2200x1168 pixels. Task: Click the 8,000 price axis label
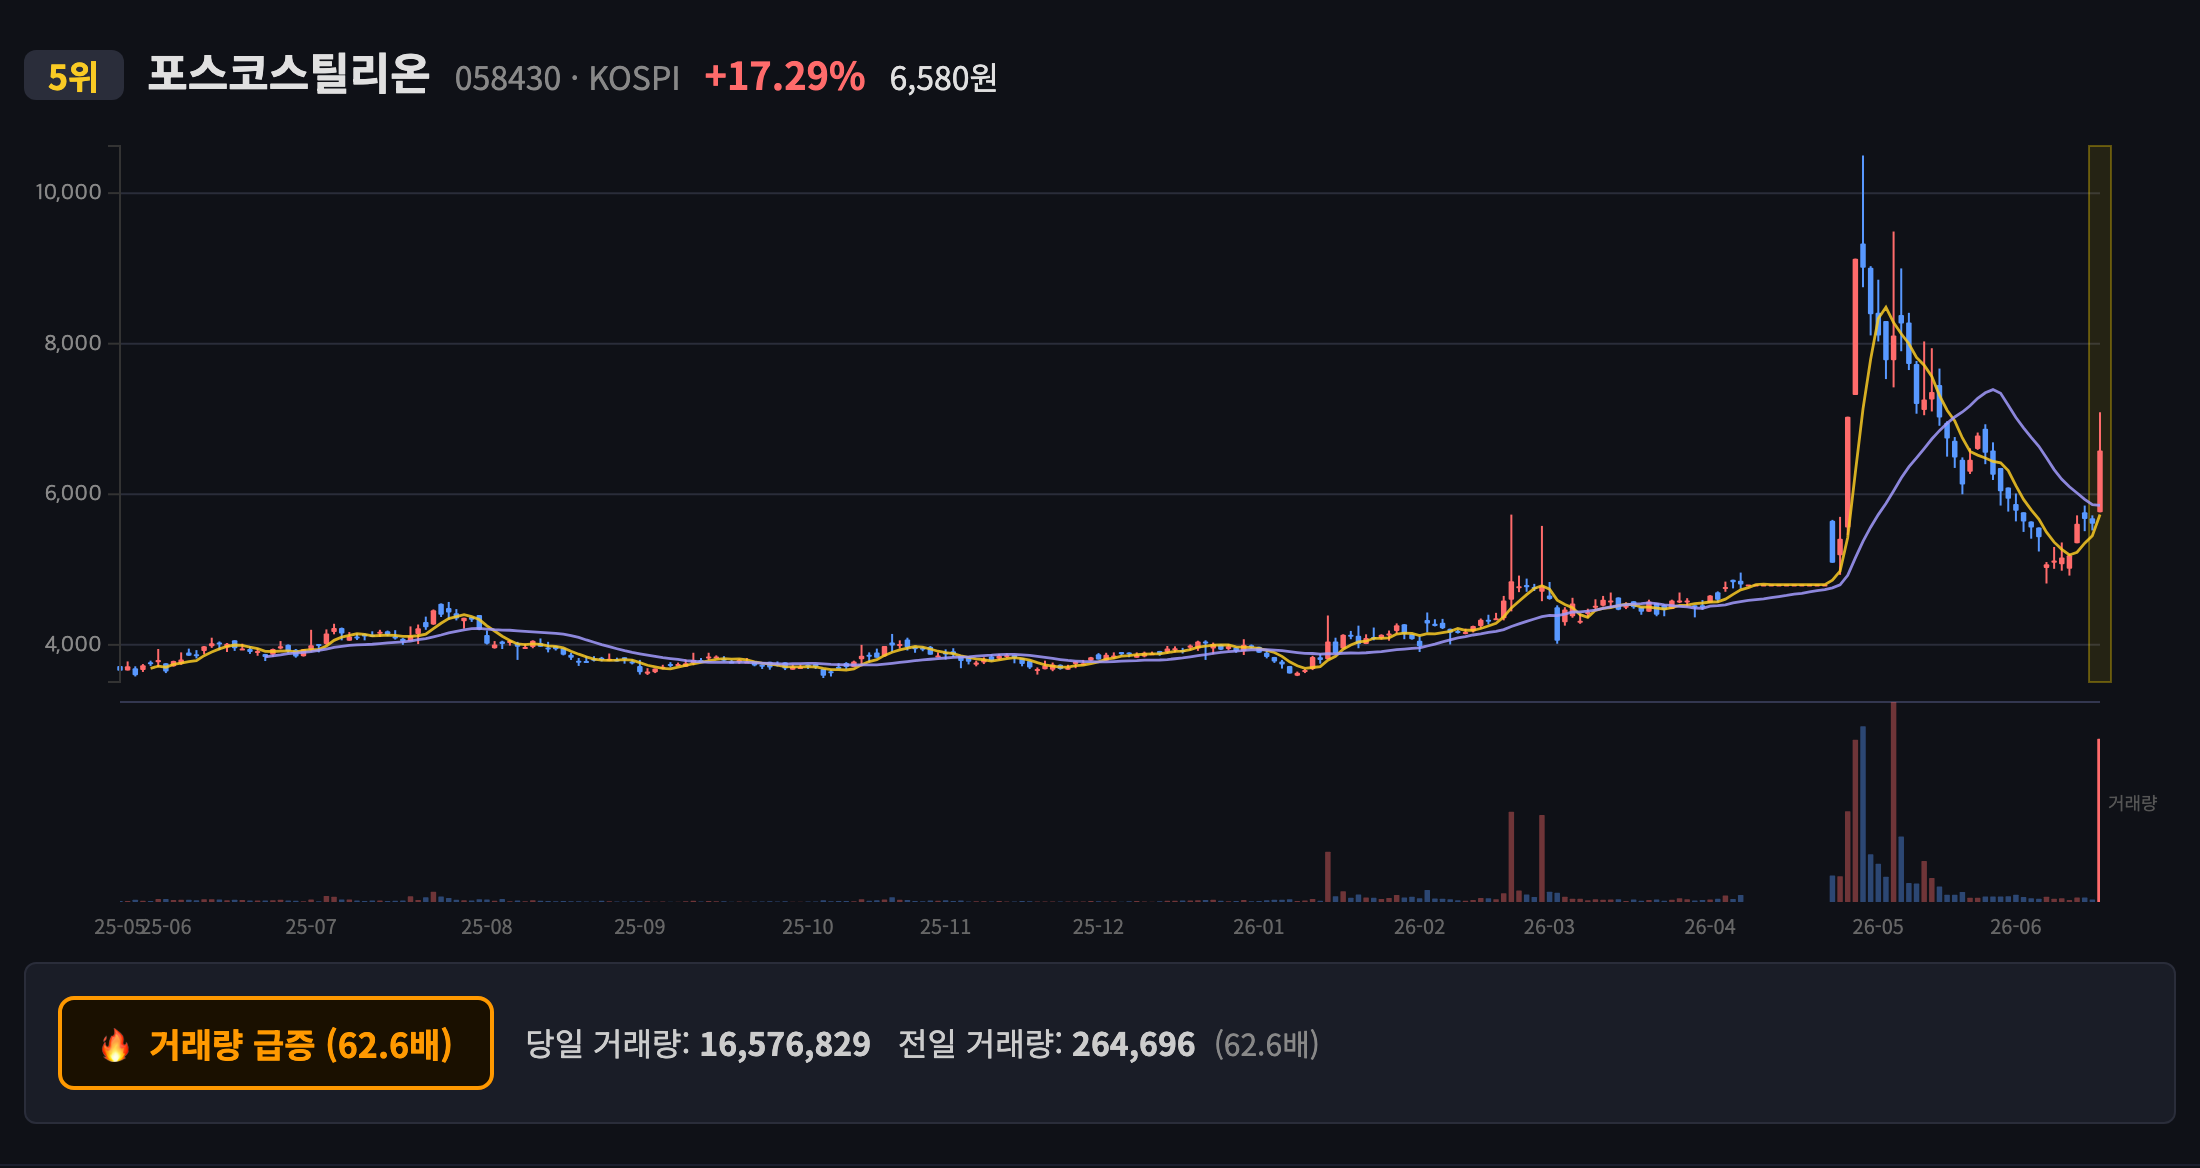(x=73, y=343)
